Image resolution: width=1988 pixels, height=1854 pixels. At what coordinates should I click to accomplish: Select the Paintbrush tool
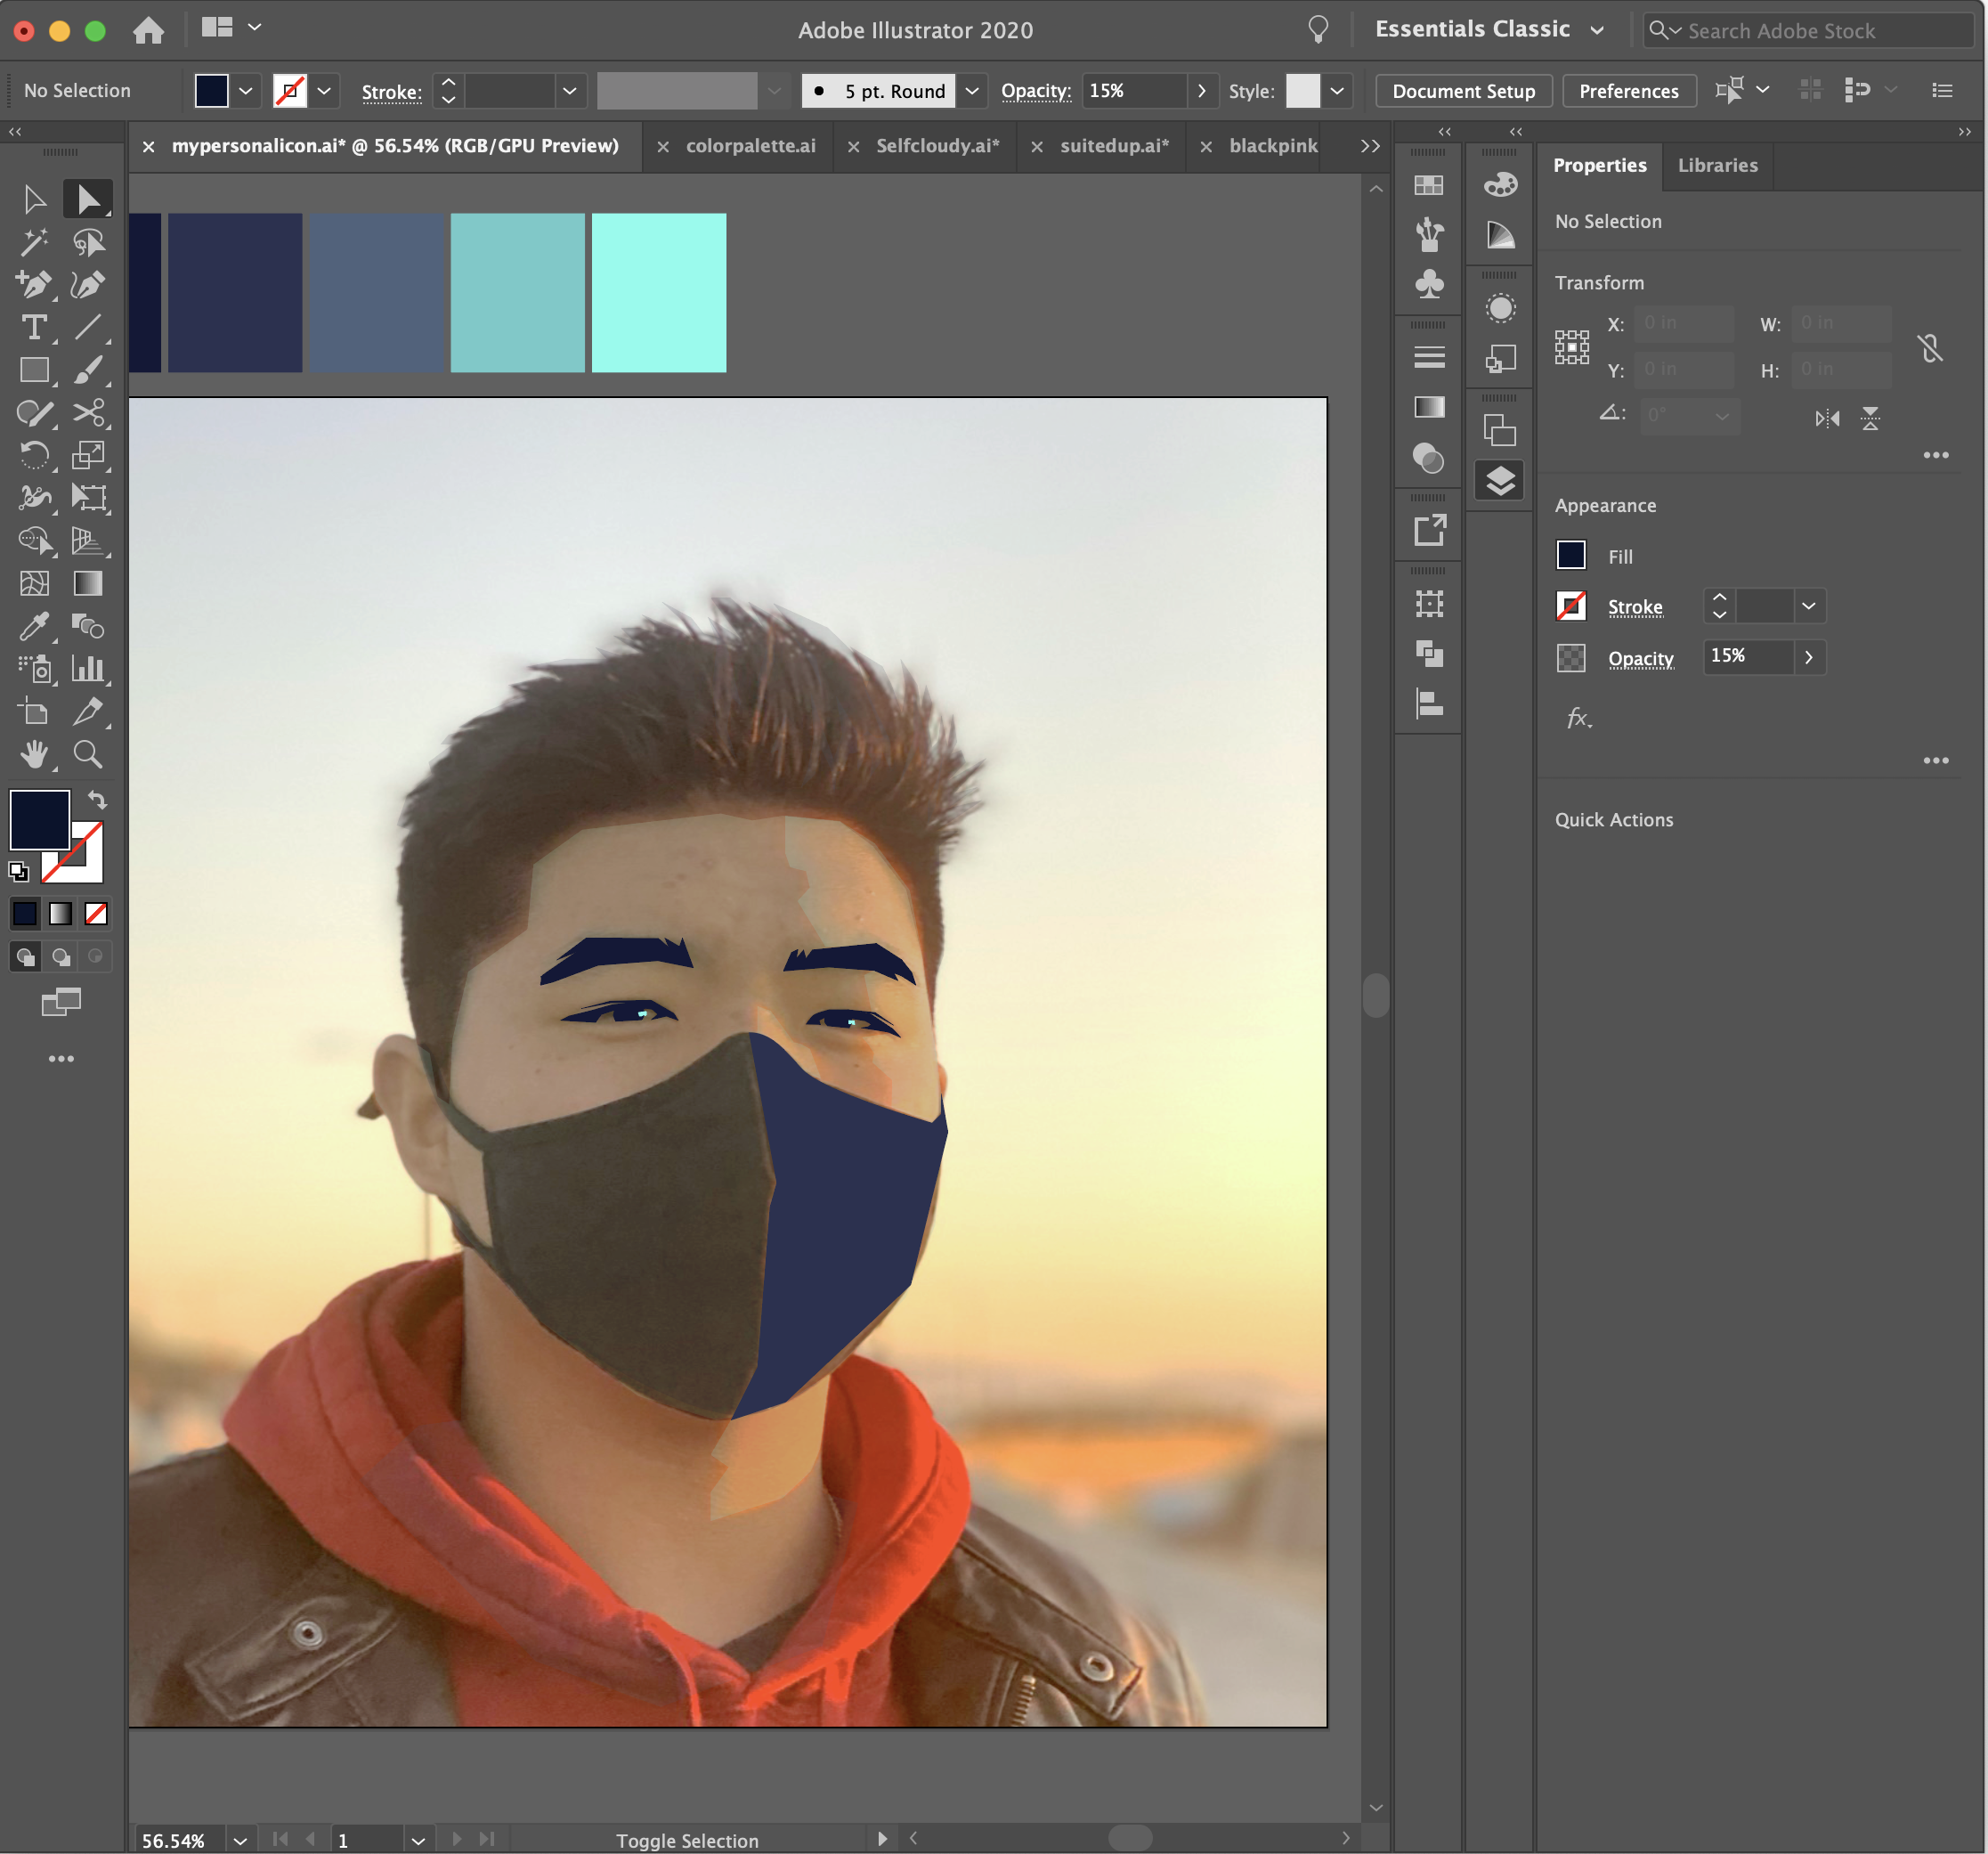click(x=88, y=370)
